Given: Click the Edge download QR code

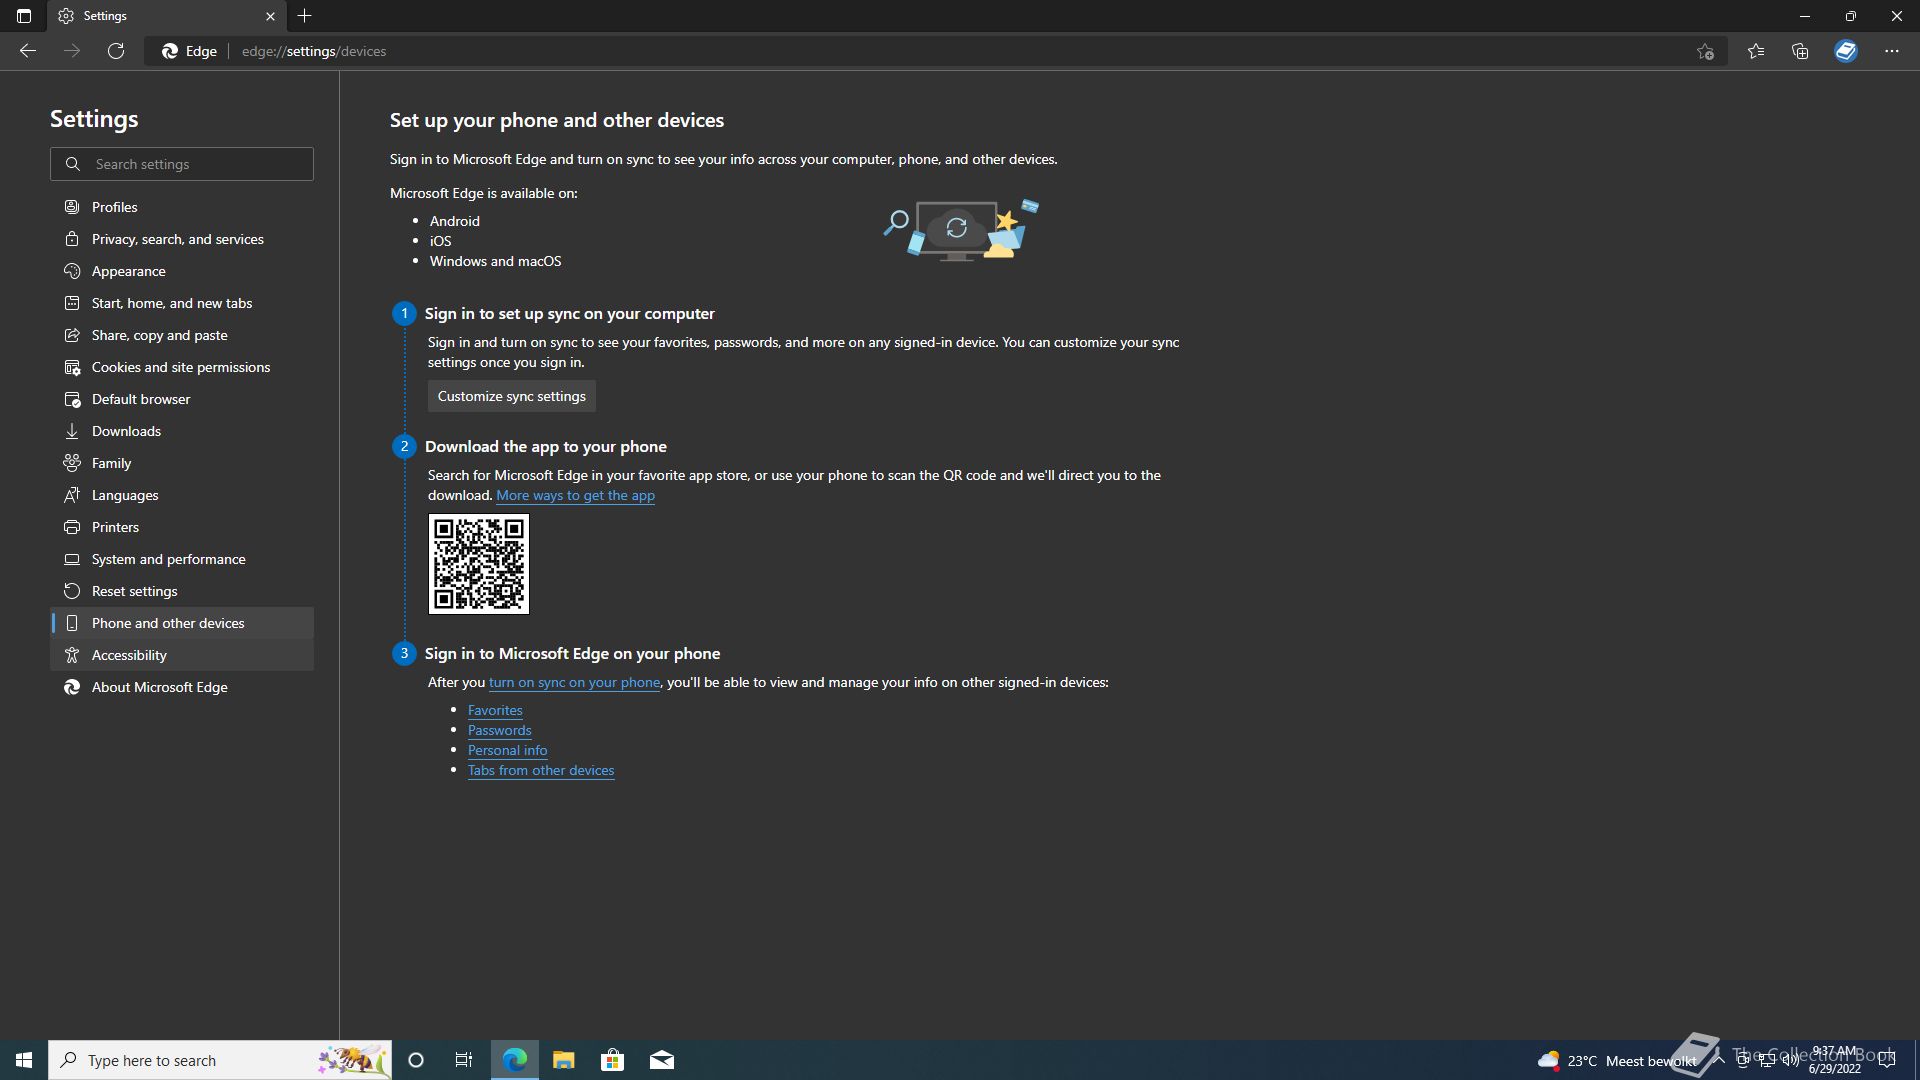Looking at the screenshot, I should [x=478, y=564].
